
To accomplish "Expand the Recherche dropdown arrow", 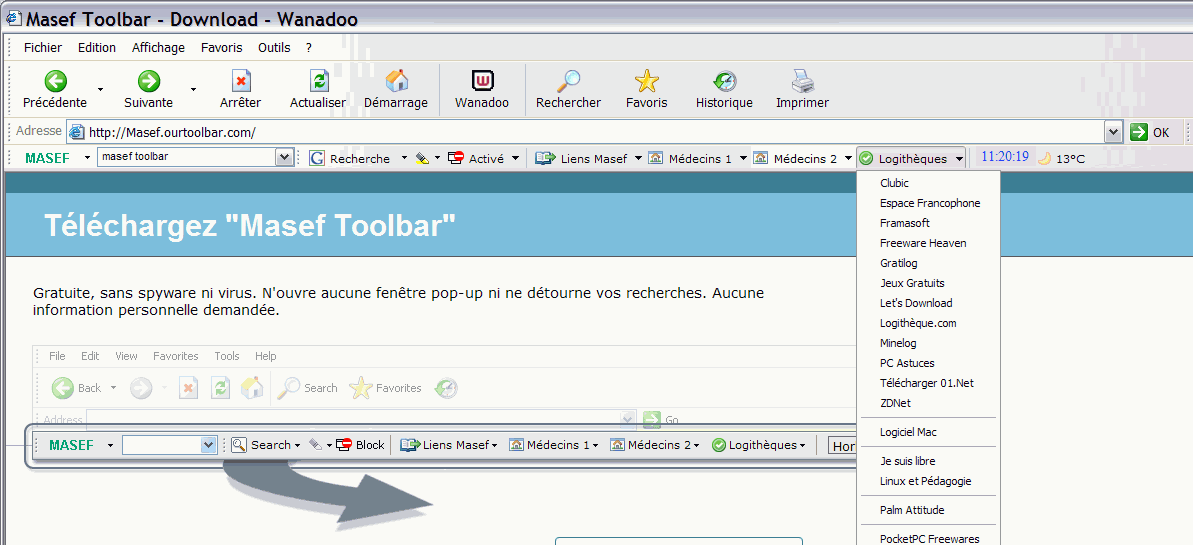I will 404,159.
